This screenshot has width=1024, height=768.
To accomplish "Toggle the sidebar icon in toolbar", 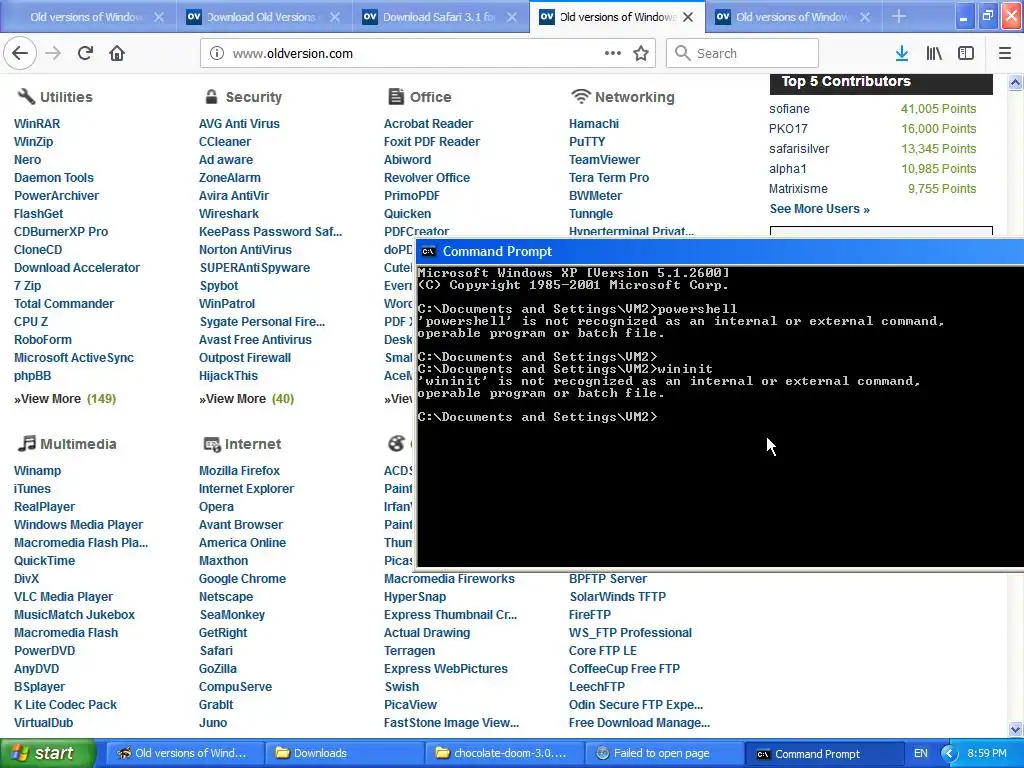I will pos(966,53).
